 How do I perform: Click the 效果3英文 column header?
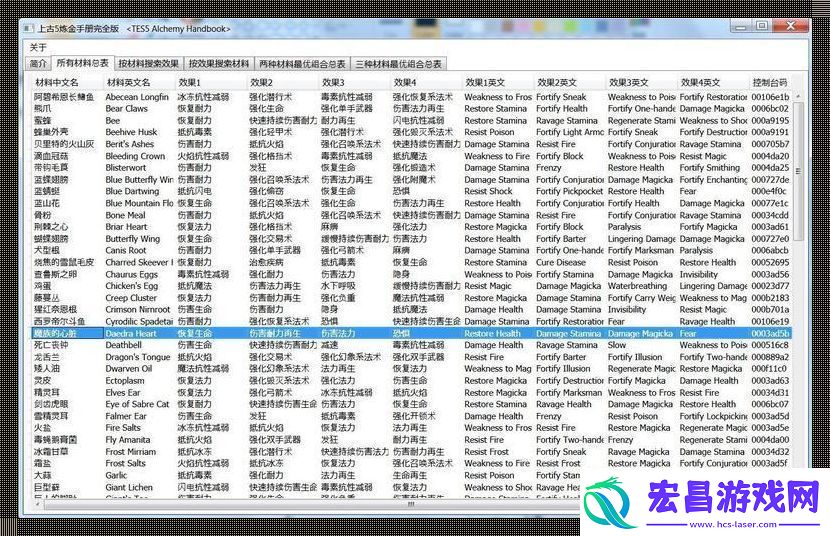(642, 83)
